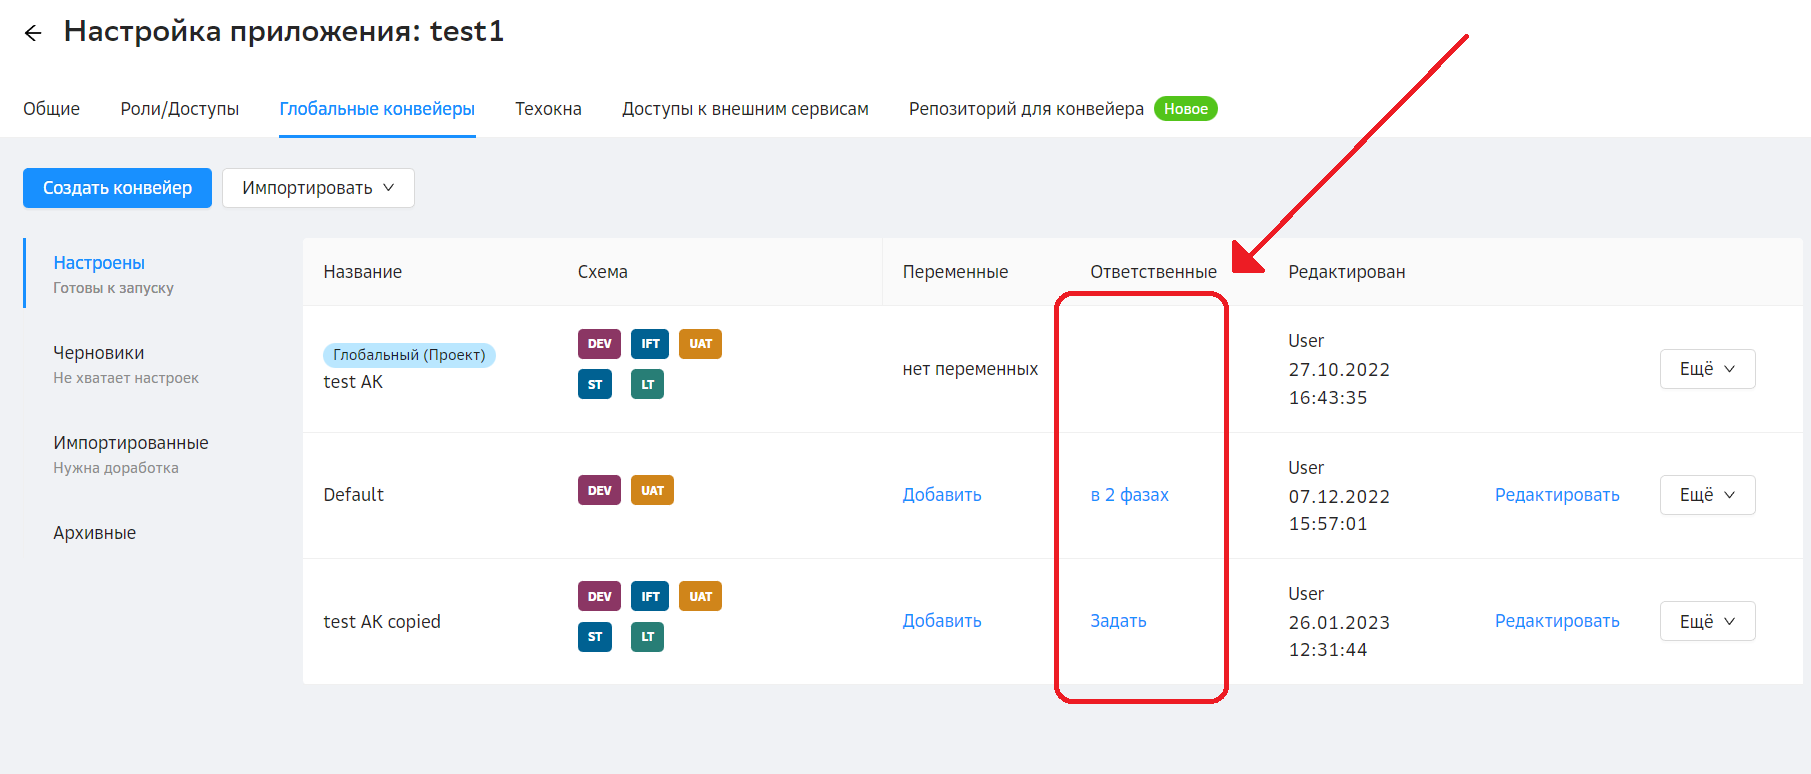
Task: Click the IFT badge in test AK copied row
Action: 650,597
